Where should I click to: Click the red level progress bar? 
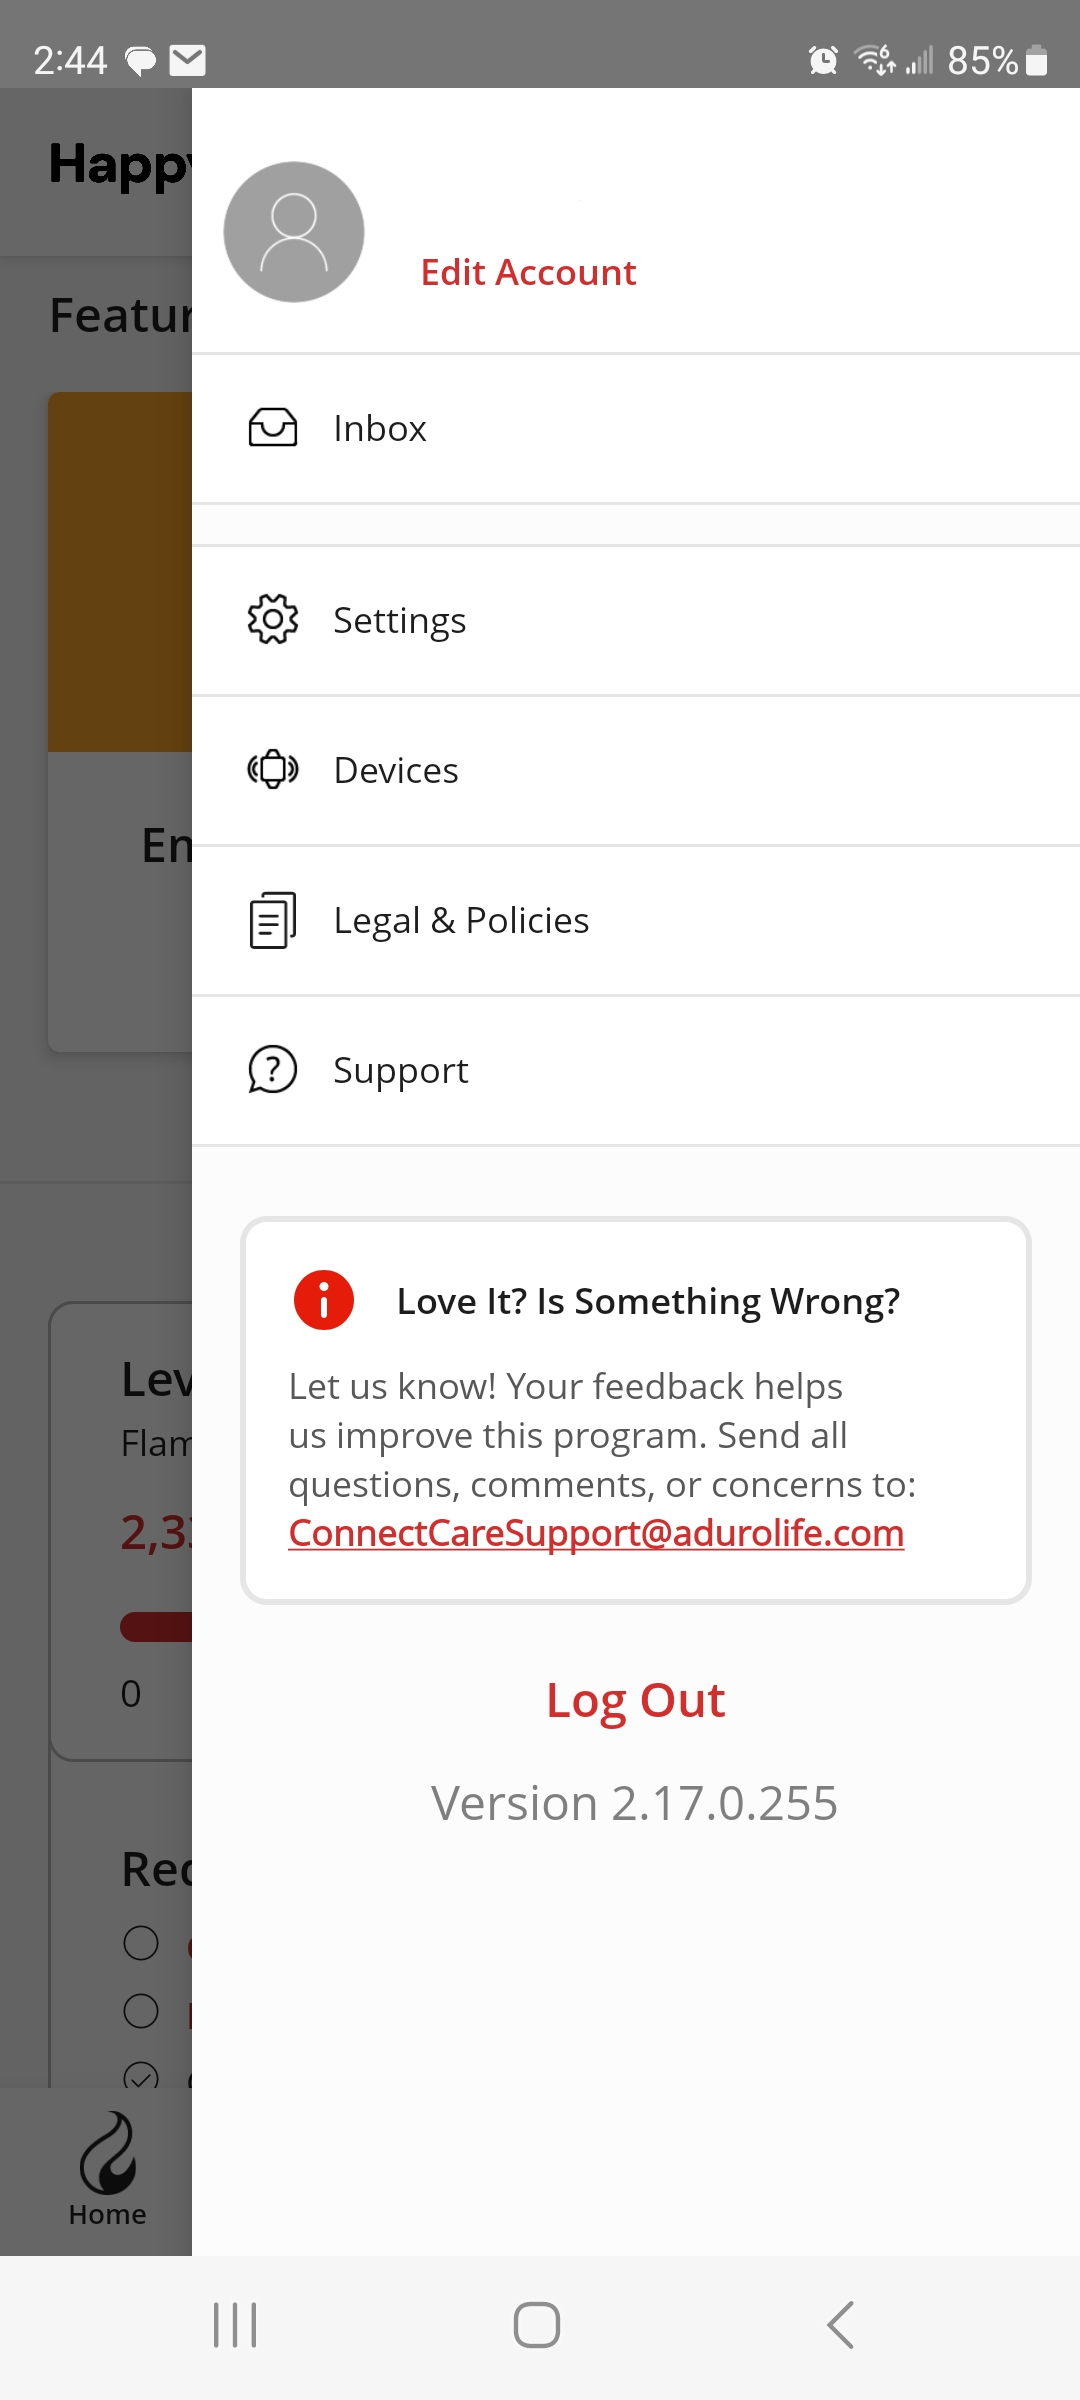(x=156, y=1626)
